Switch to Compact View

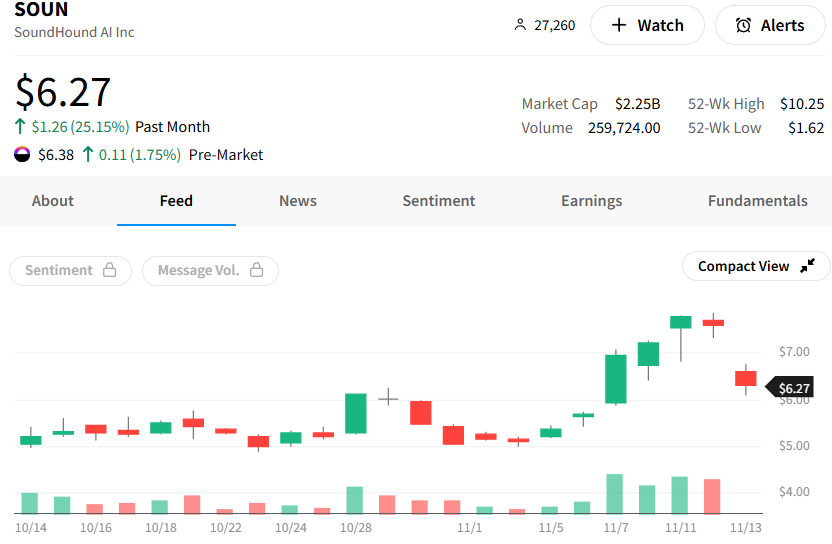click(x=756, y=266)
